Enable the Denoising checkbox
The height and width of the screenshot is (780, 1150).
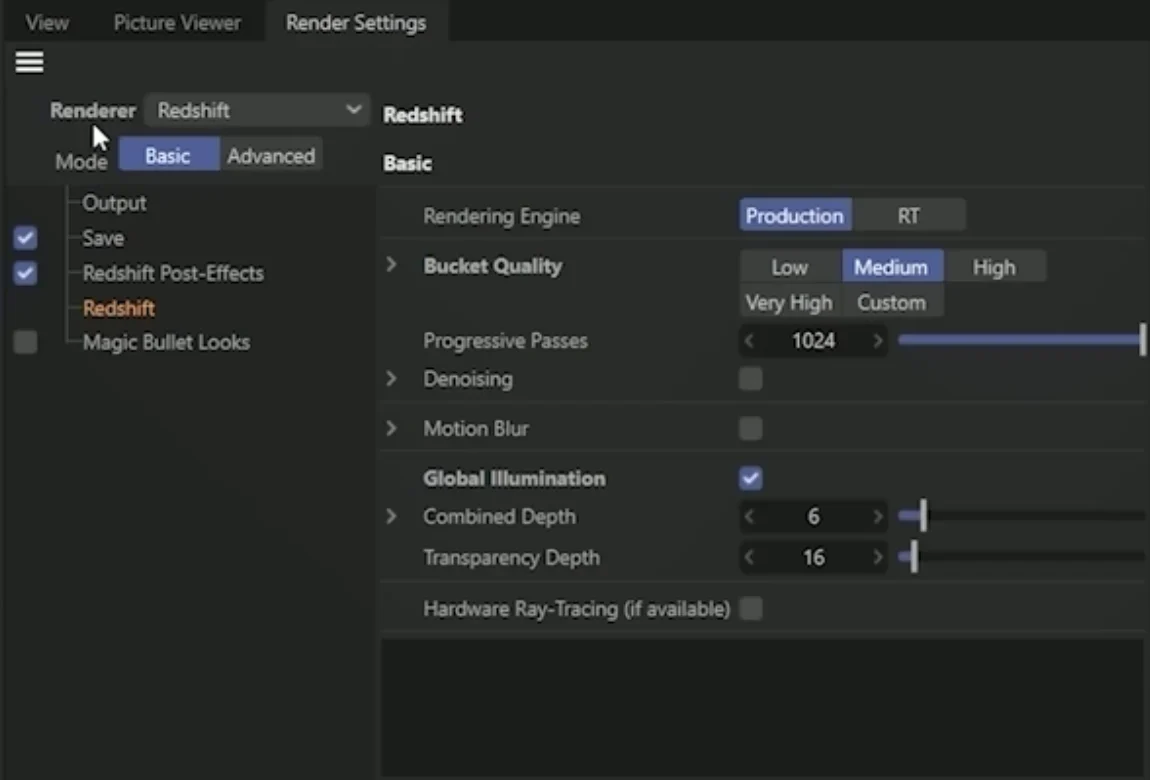[x=750, y=379]
